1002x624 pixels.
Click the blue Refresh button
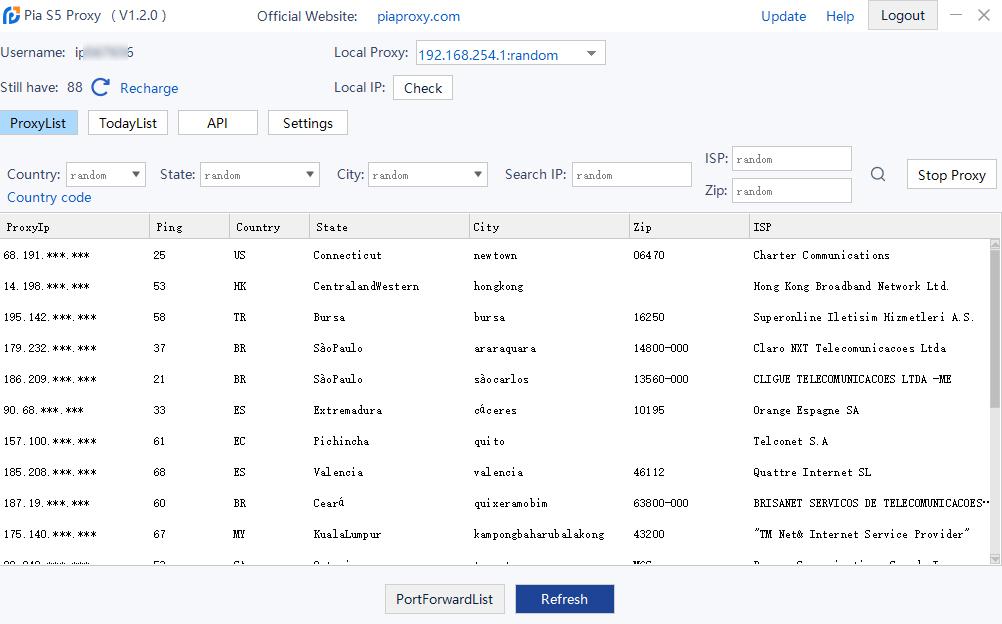[564, 599]
